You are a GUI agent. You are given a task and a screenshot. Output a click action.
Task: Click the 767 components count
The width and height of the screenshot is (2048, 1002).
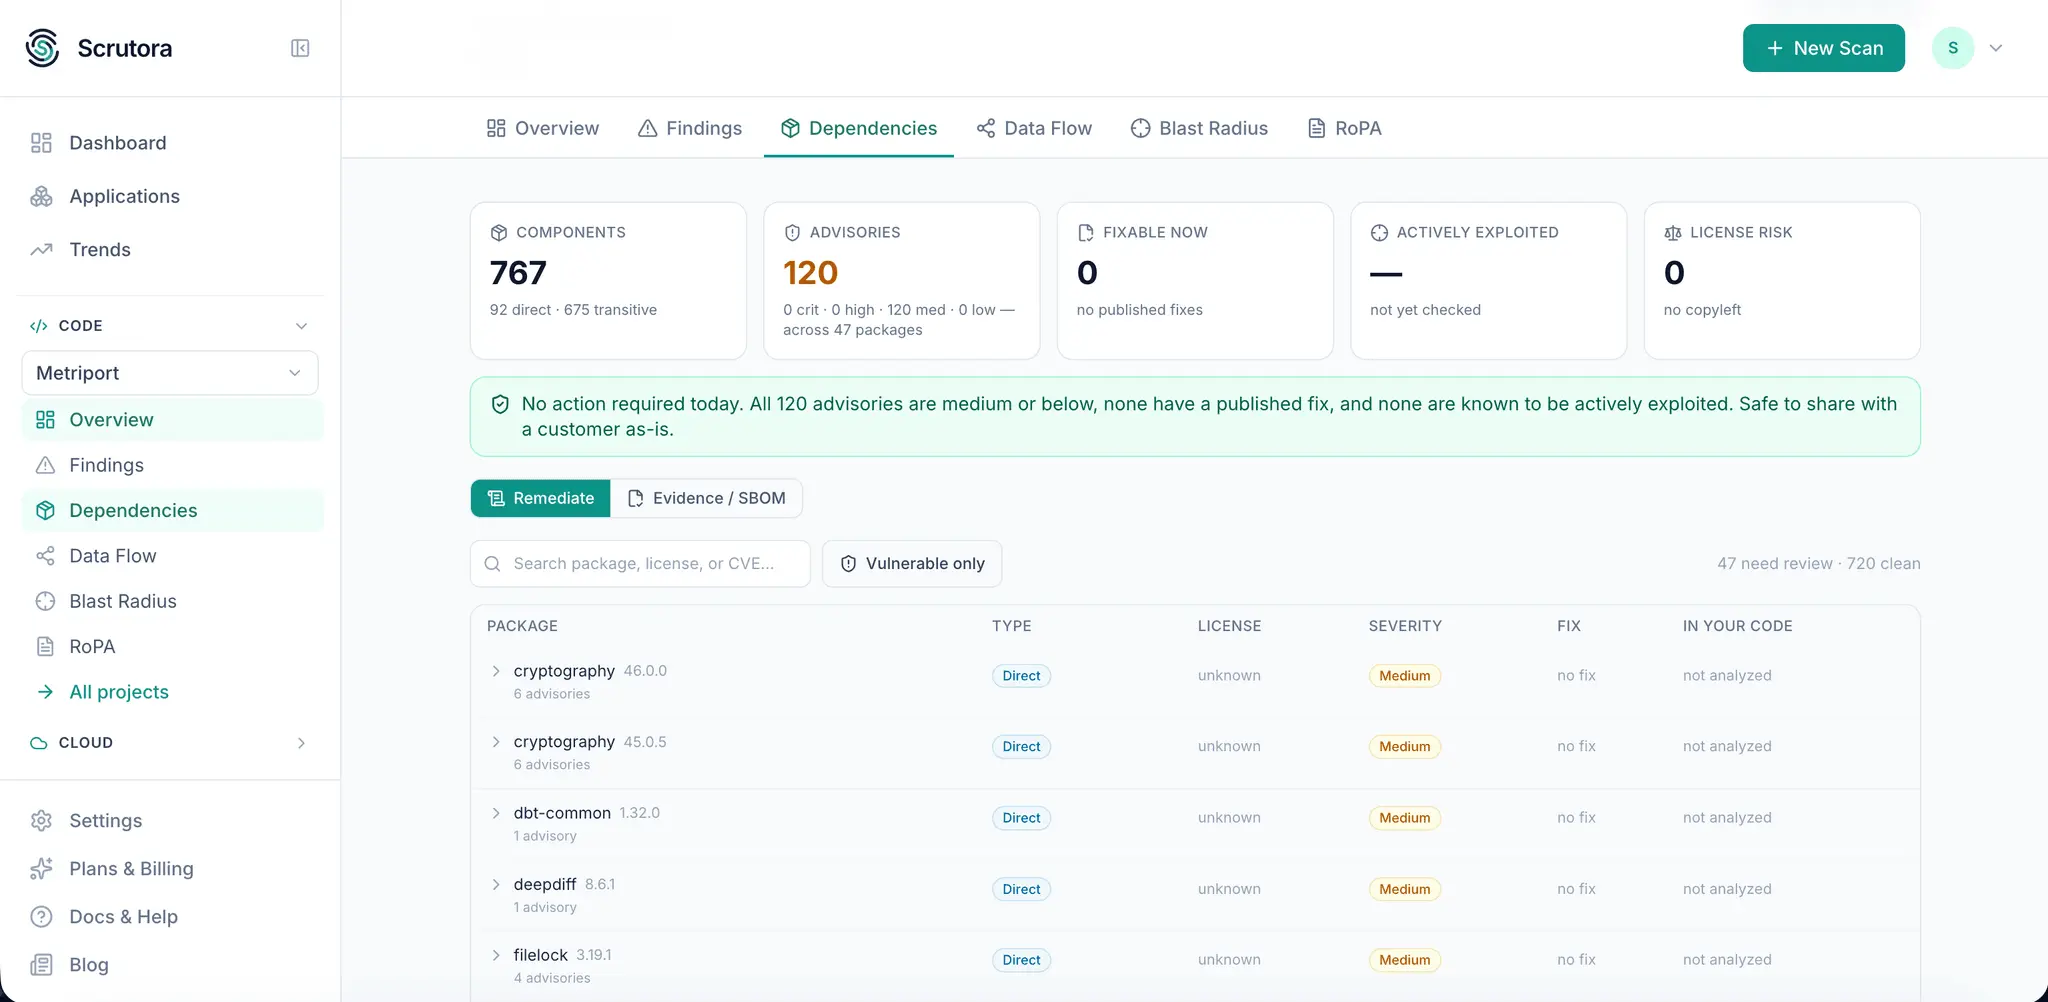[518, 273]
